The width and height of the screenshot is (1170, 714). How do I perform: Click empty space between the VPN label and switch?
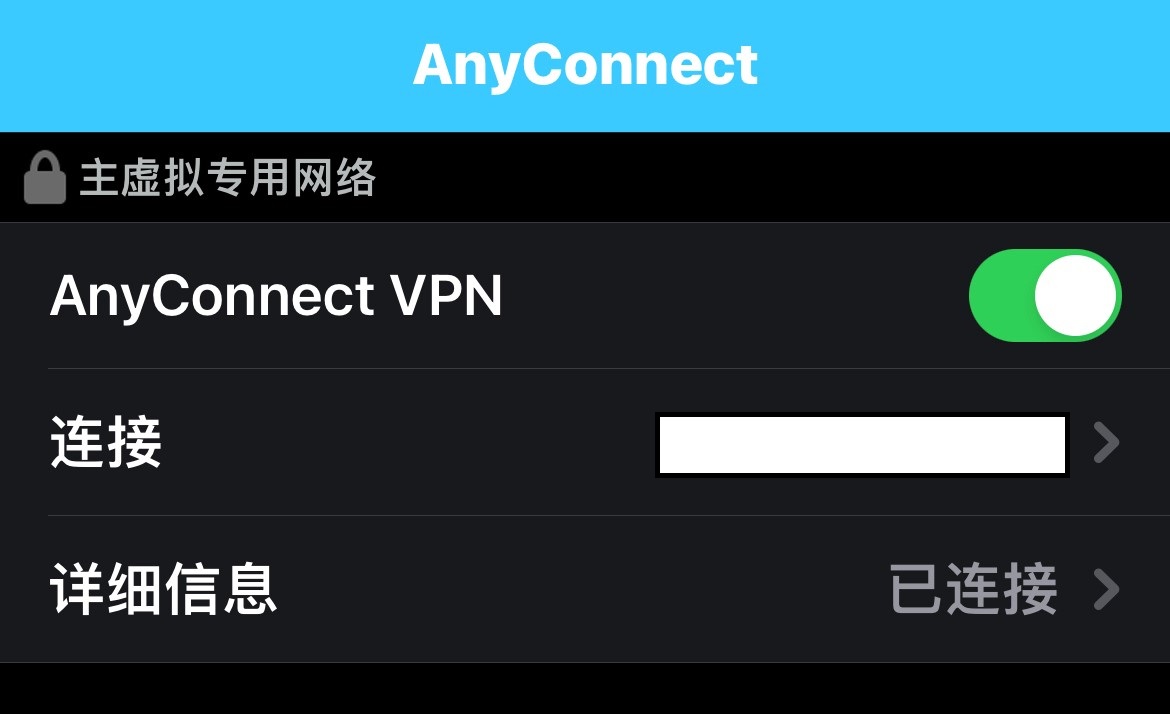coord(736,295)
